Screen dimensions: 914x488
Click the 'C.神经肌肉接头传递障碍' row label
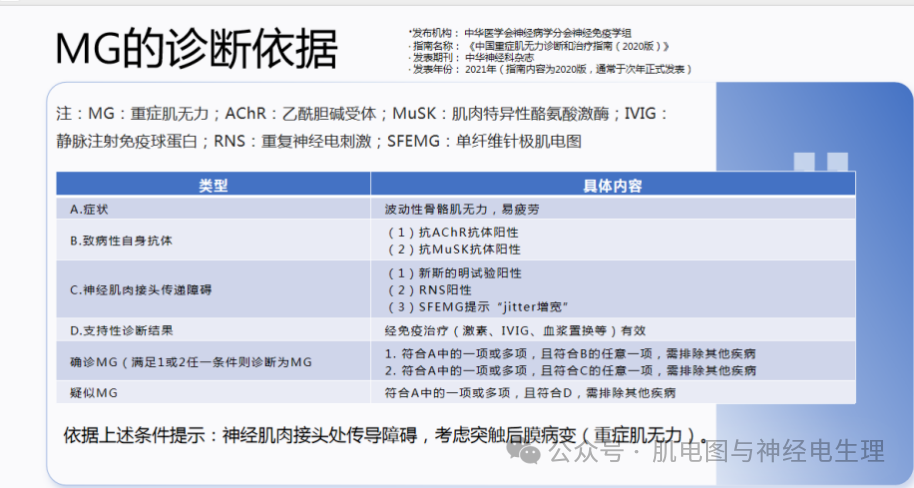140,289
